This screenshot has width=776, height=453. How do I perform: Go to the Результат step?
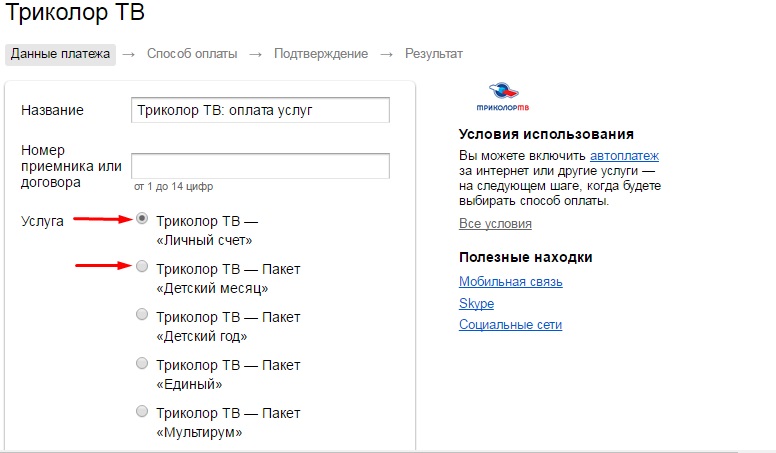[x=434, y=54]
